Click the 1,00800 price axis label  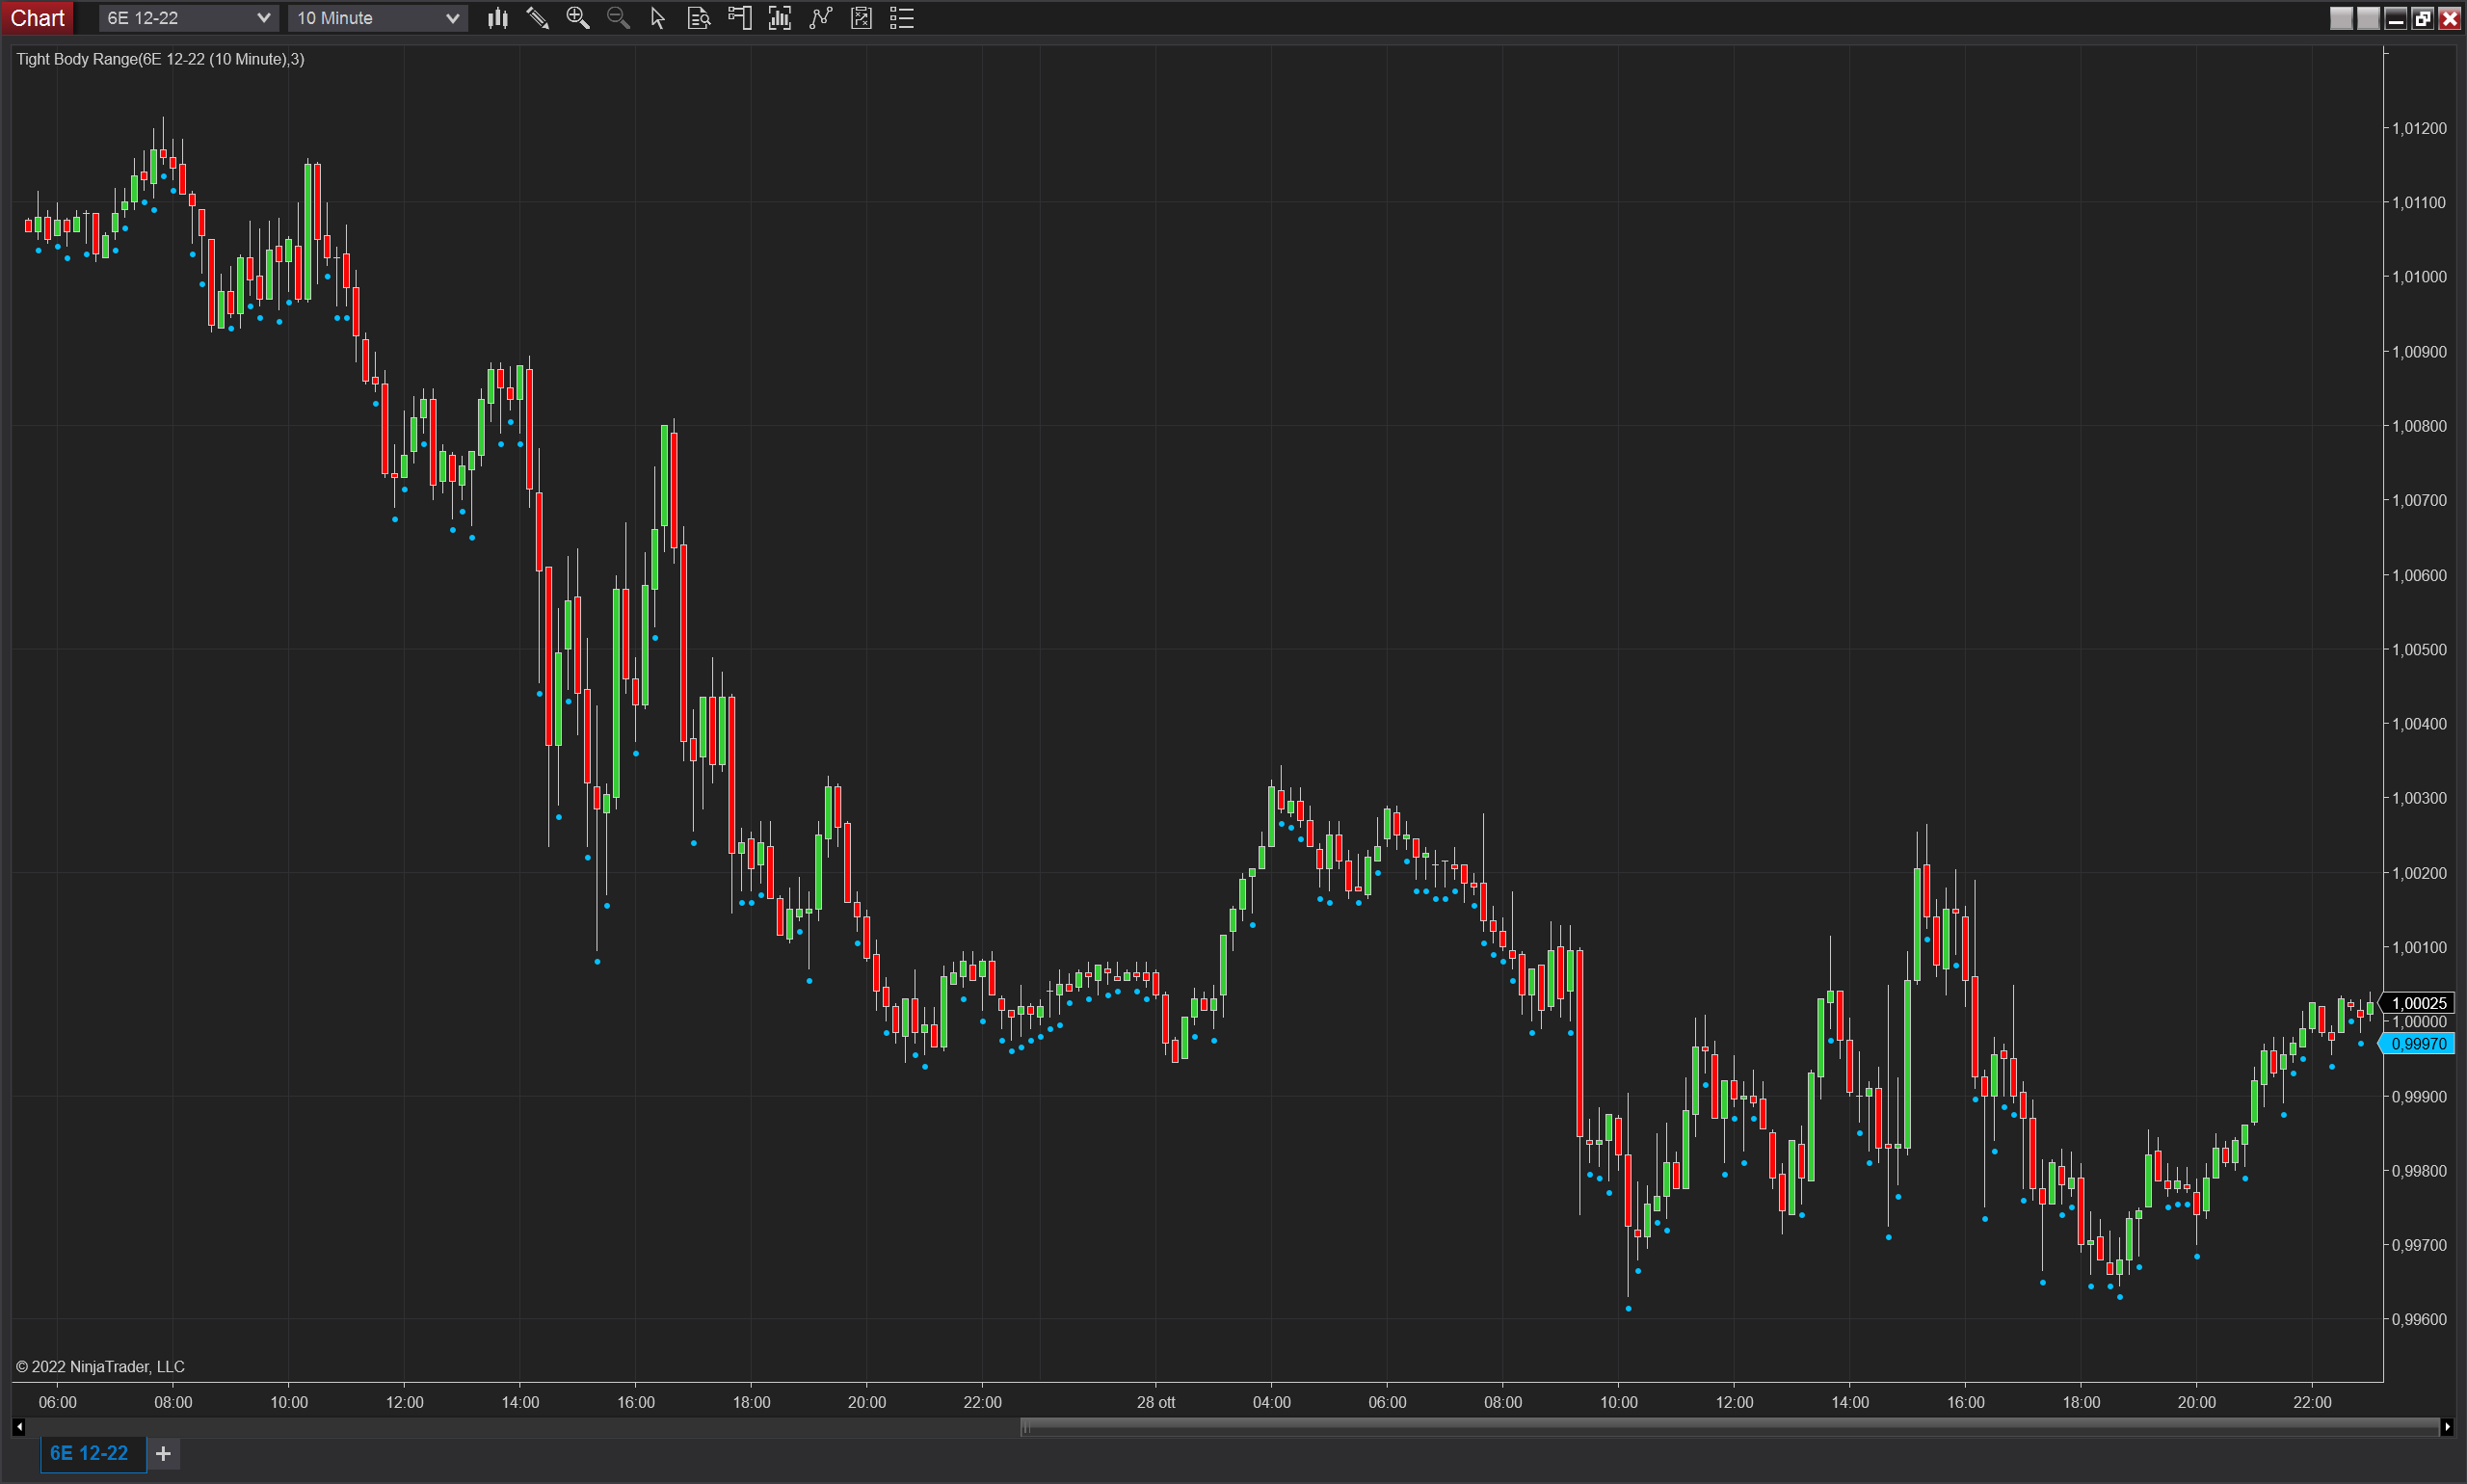(x=2419, y=426)
